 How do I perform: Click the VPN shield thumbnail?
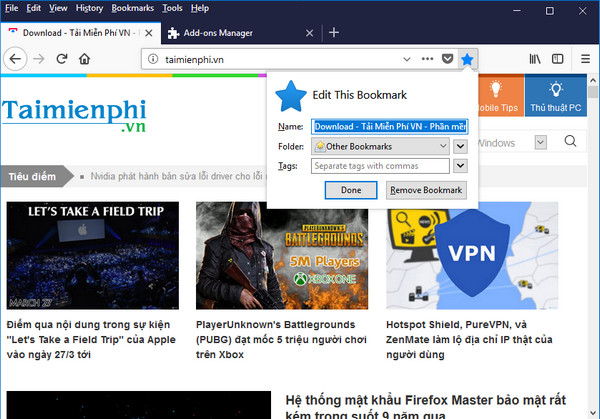(x=472, y=256)
